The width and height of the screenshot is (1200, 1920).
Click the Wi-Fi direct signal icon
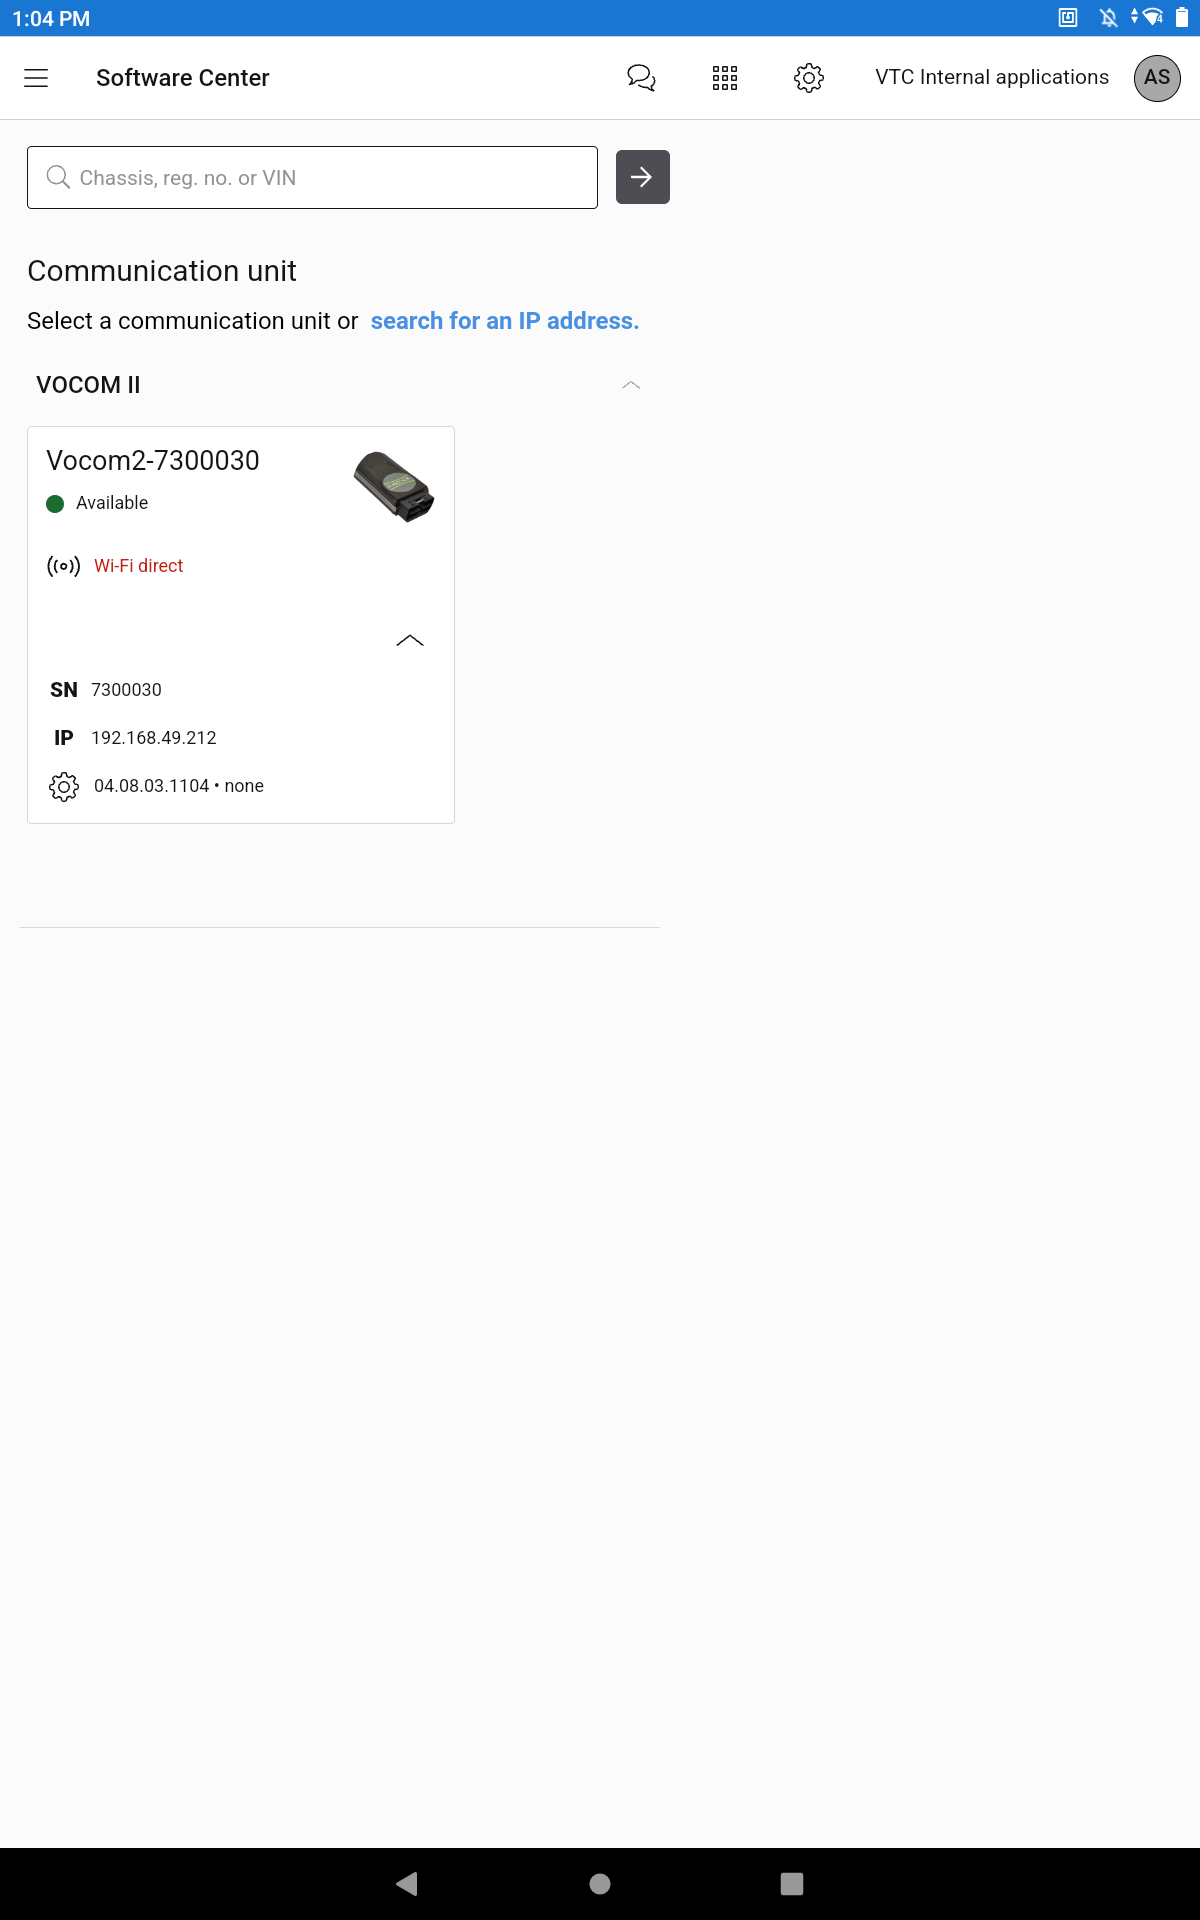pos(64,566)
